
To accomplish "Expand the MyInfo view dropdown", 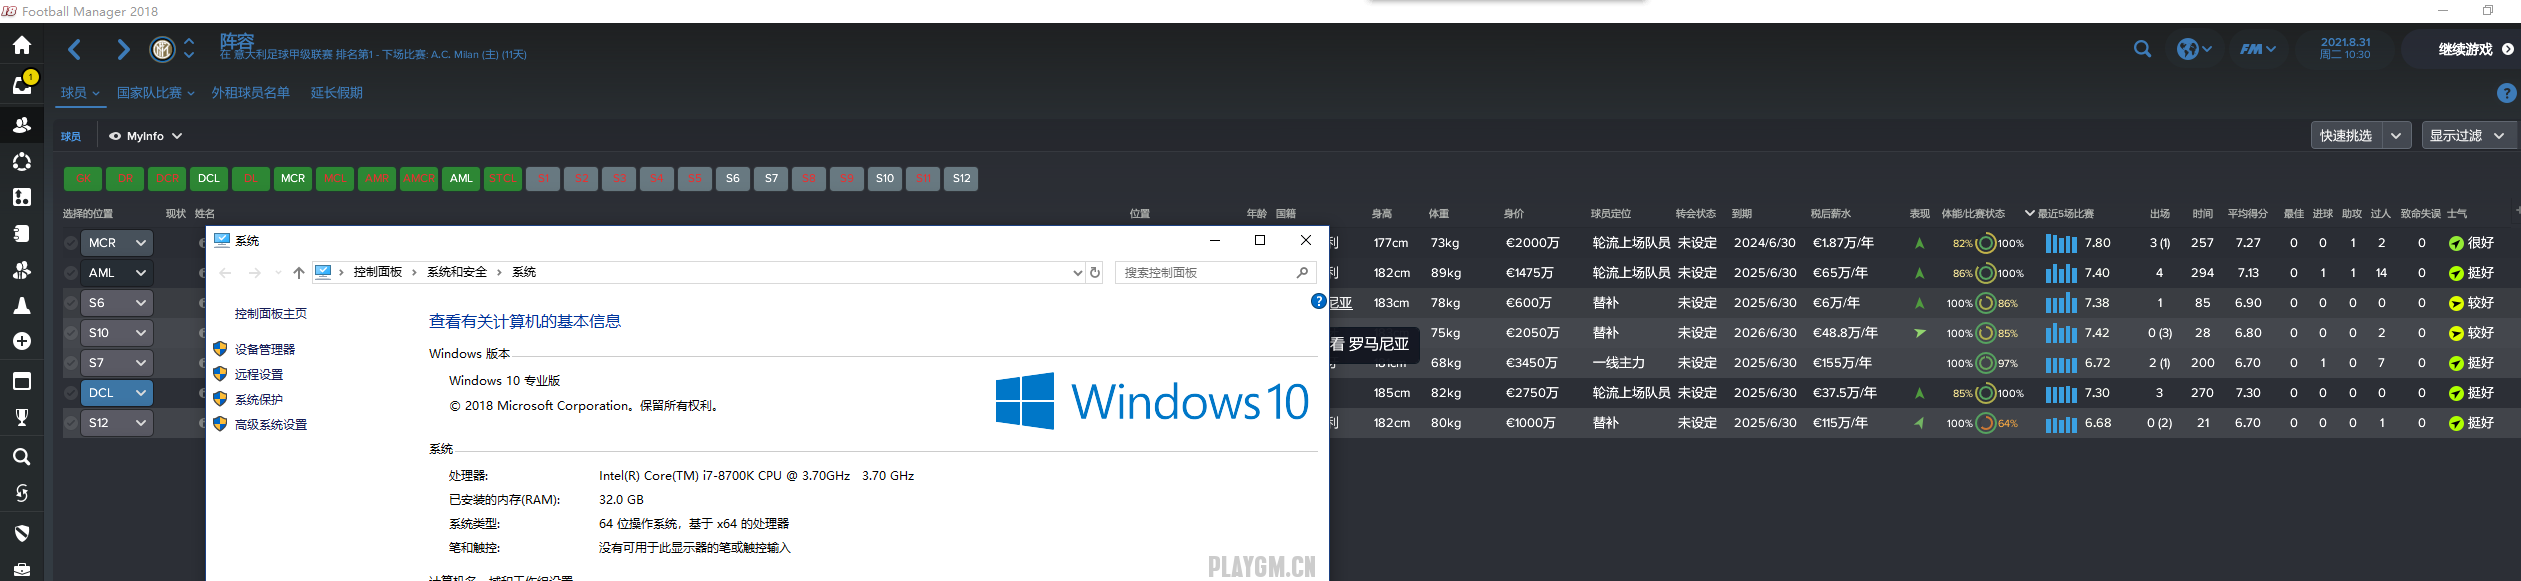I will coord(177,136).
